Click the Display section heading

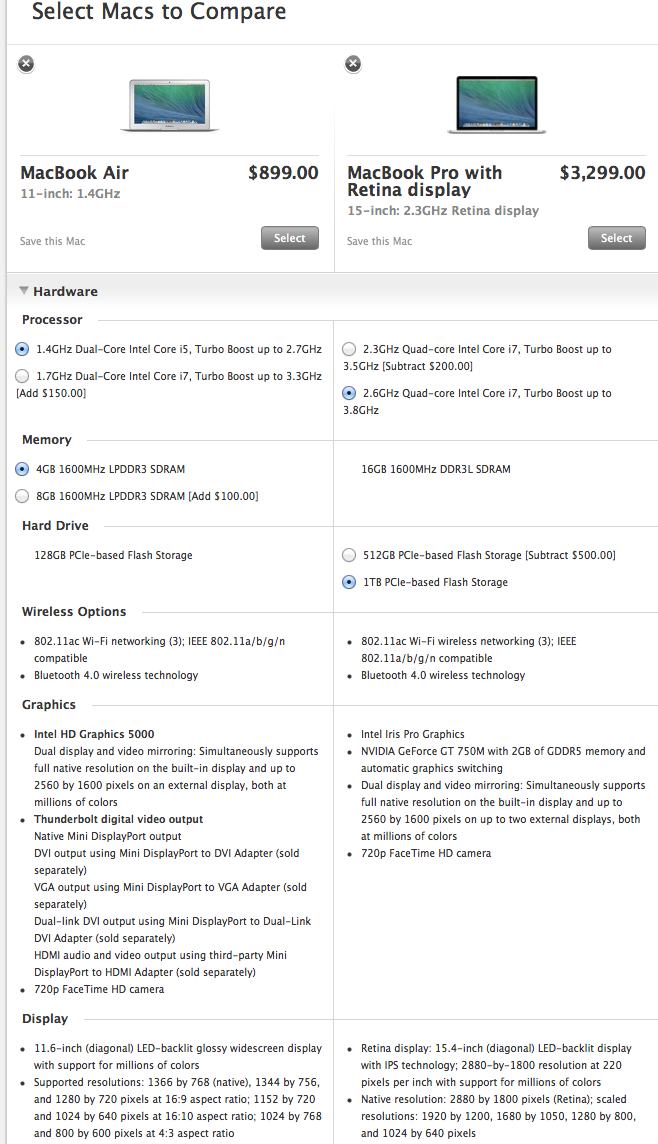click(44, 1019)
